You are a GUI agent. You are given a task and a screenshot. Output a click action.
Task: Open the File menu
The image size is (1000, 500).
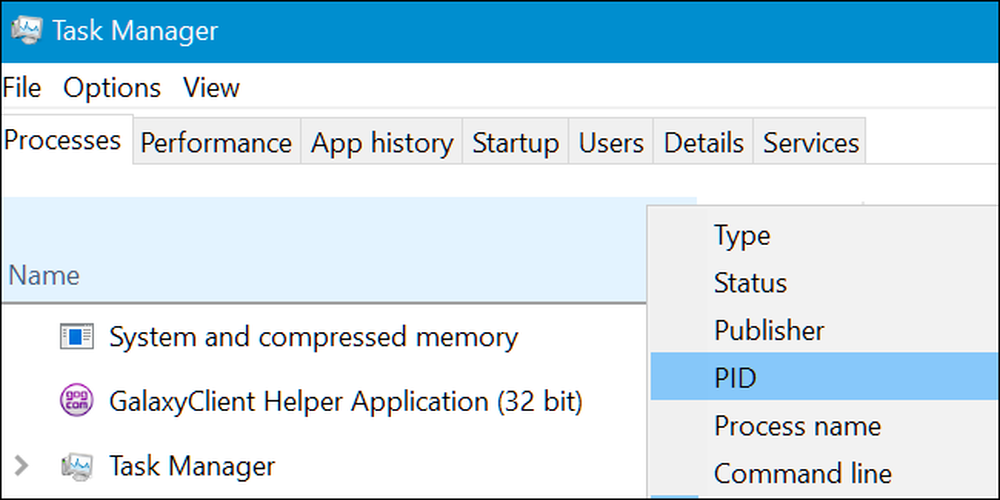tap(22, 88)
